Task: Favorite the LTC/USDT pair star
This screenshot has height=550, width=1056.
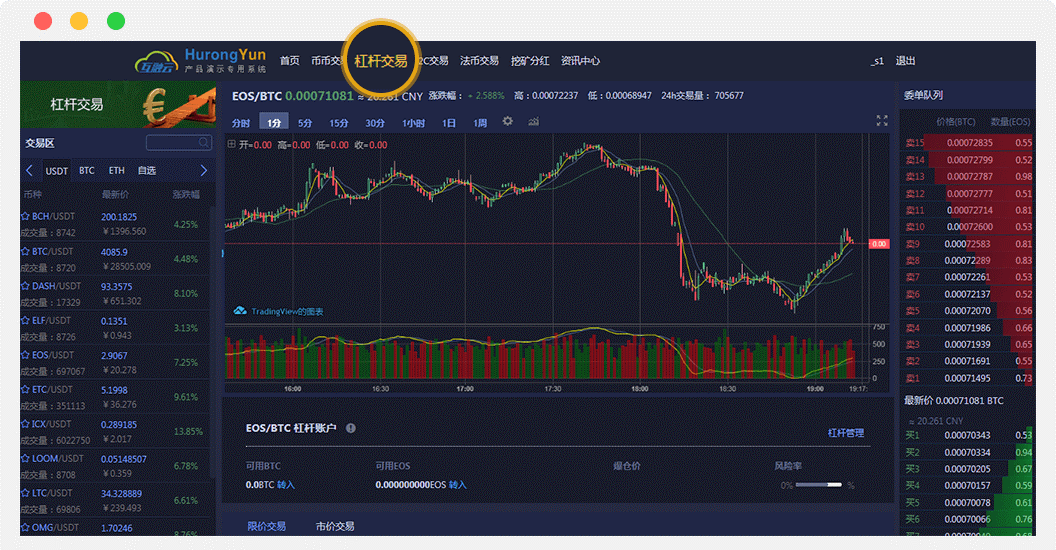Action: point(25,493)
